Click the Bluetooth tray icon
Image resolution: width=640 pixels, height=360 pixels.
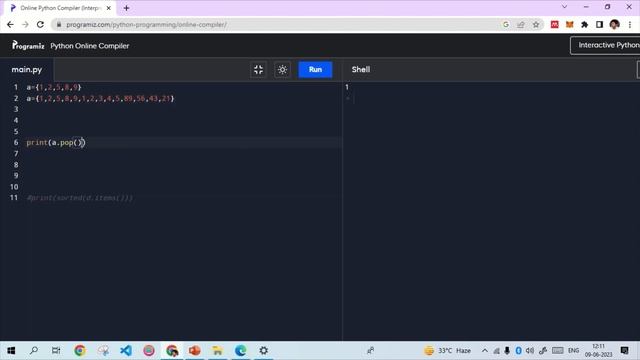click(518, 351)
